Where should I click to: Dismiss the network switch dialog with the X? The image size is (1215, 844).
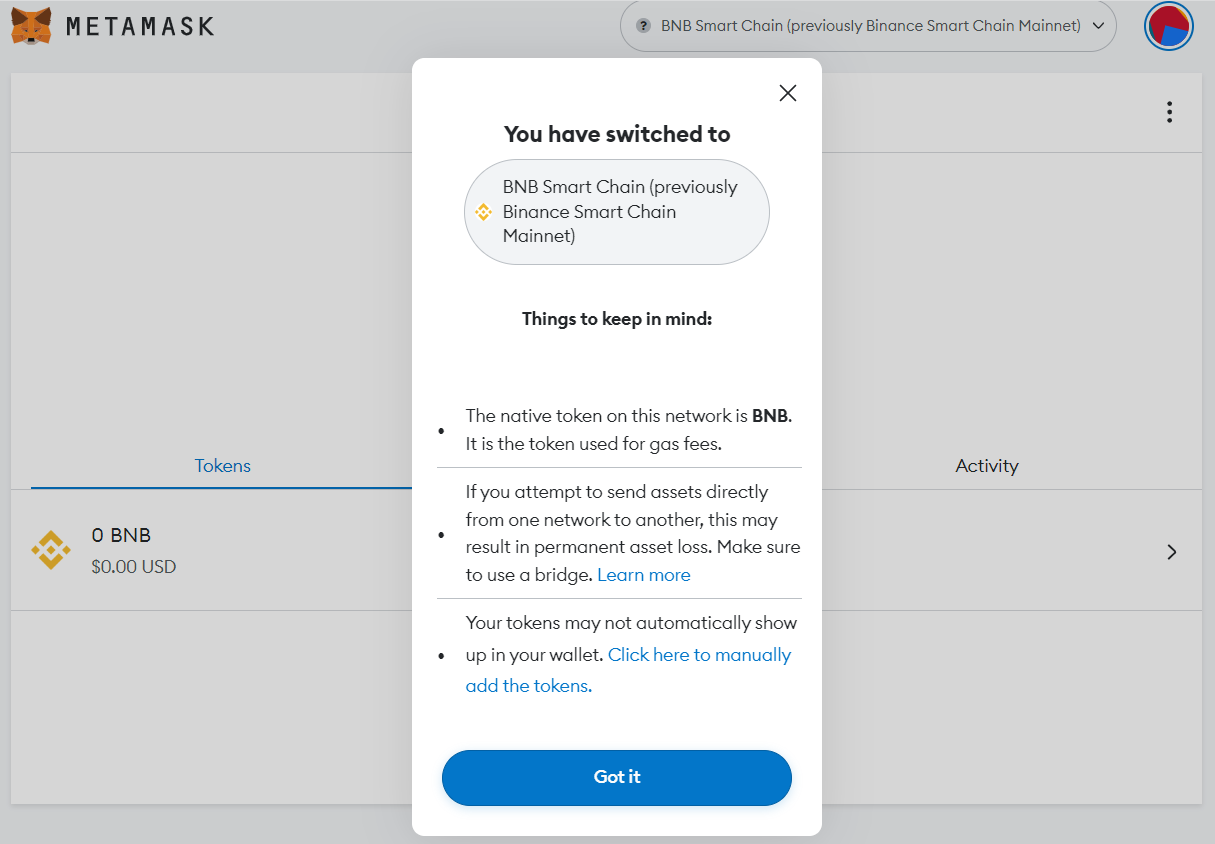[787, 92]
